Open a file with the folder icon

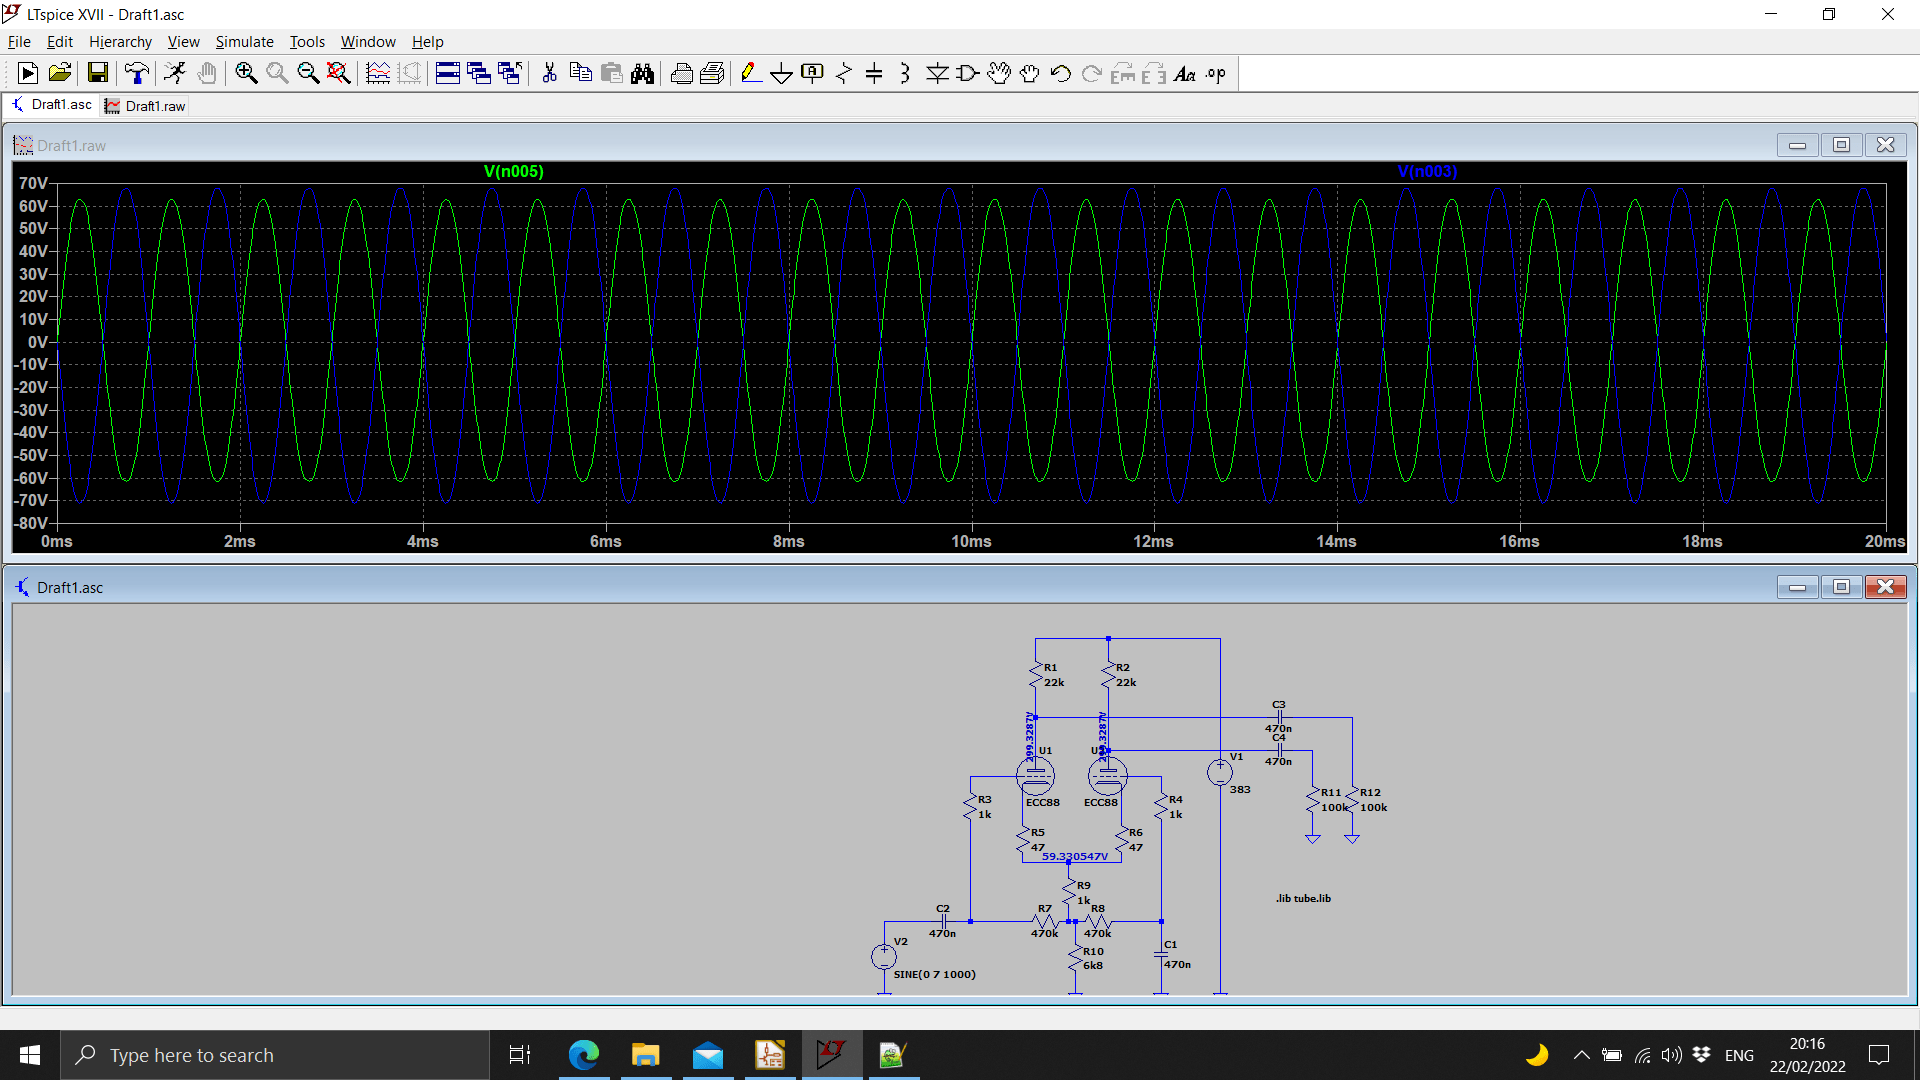(x=60, y=73)
